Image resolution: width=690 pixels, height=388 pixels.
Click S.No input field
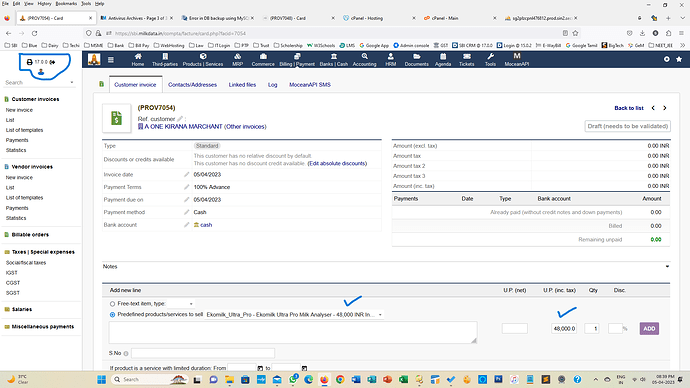203,353
